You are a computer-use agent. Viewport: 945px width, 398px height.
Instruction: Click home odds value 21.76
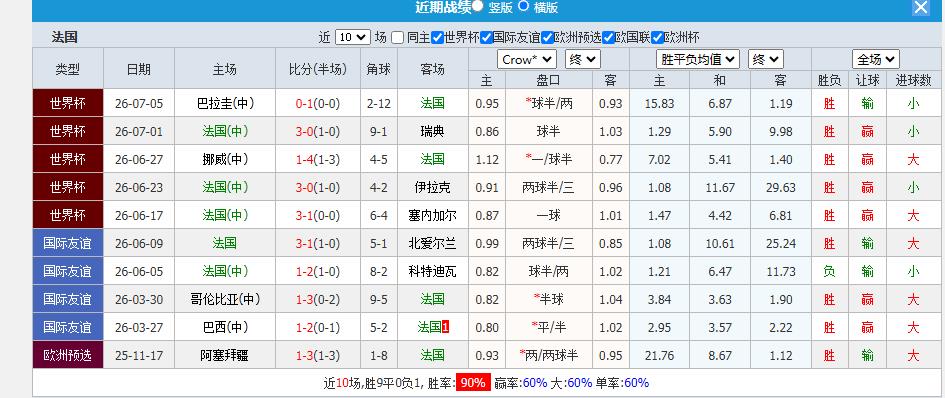tap(659, 355)
